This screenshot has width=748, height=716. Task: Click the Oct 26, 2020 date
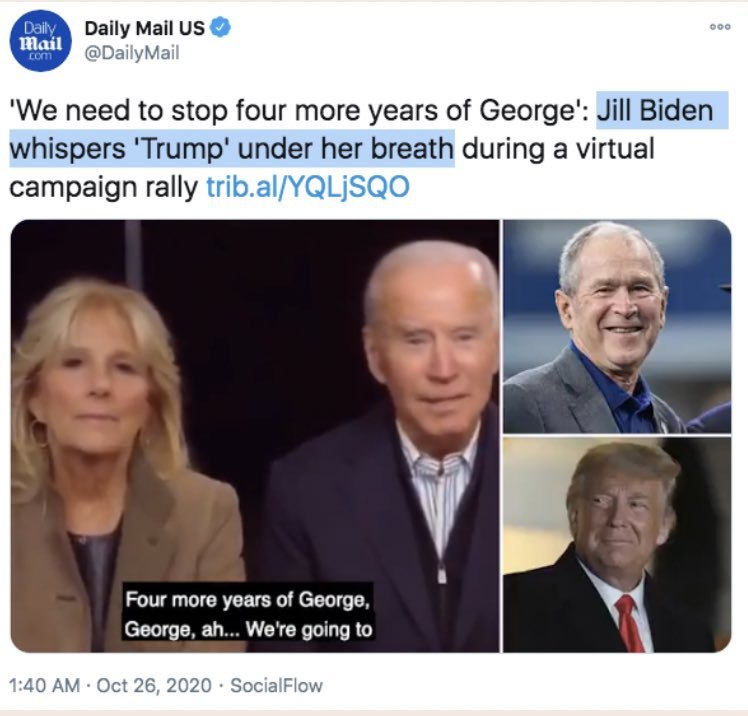pos(154,685)
